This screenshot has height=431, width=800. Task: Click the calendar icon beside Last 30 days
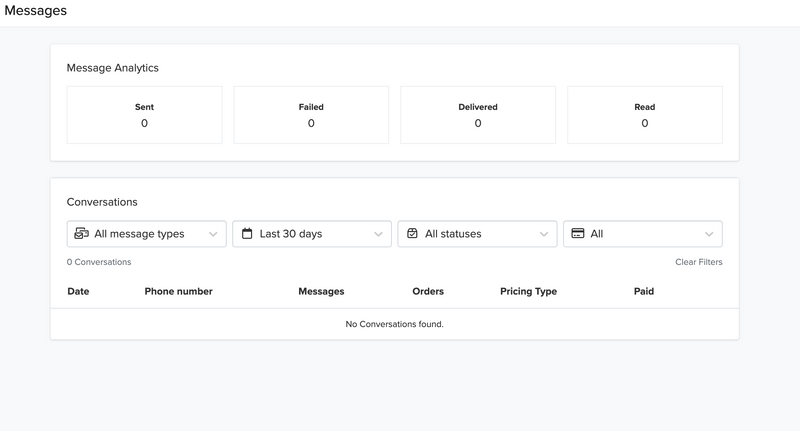pos(247,234)
